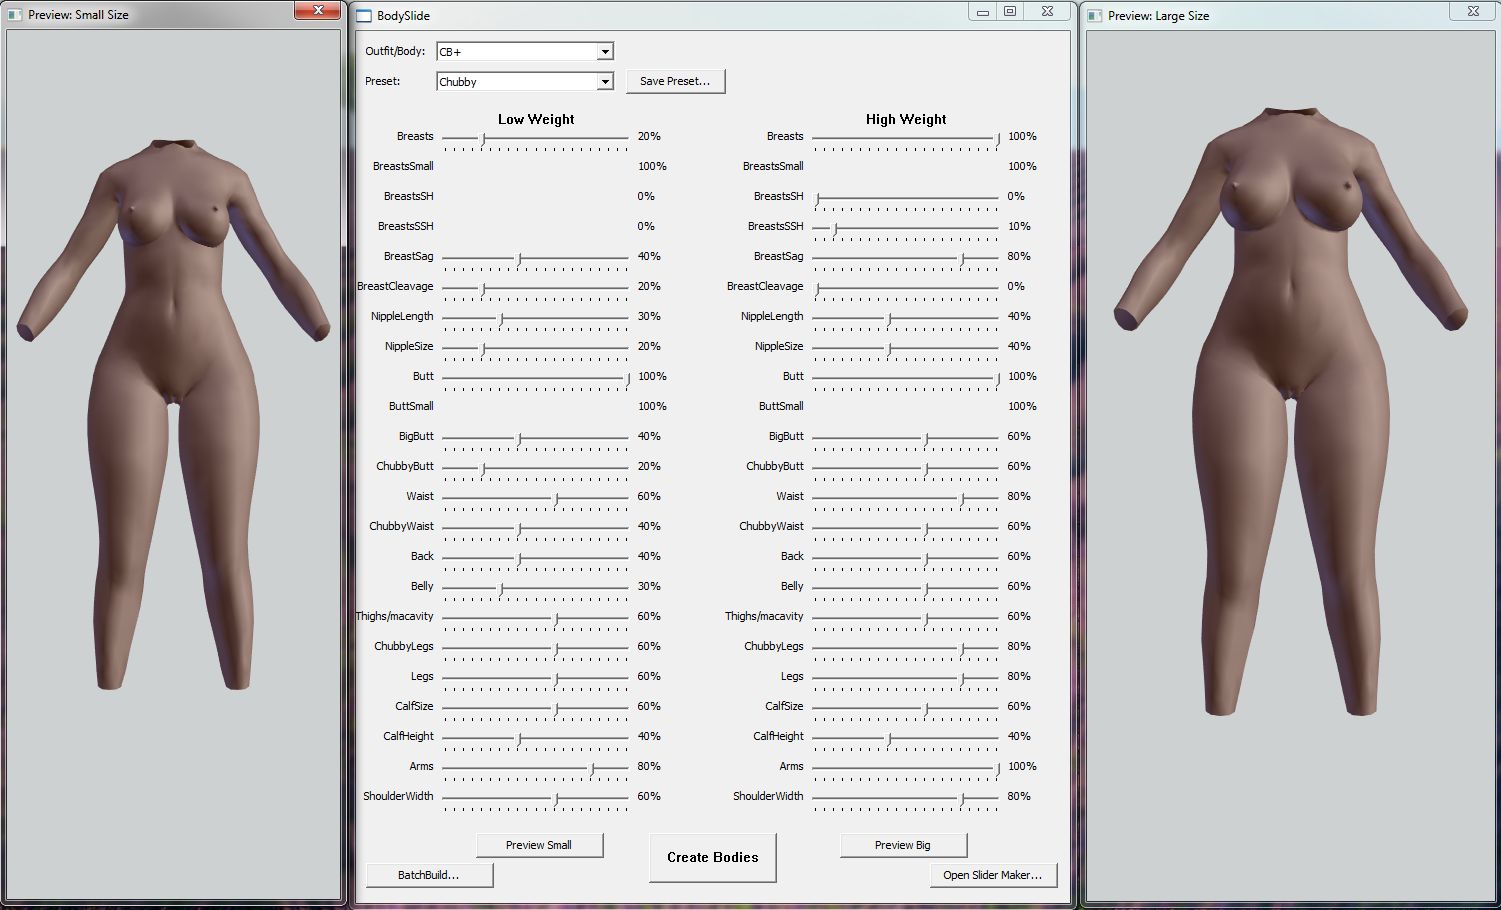The height and width of the screenshot is (910, 1501).
Task: Click the Low Weight Waist slider
Action: pos(535,501)
